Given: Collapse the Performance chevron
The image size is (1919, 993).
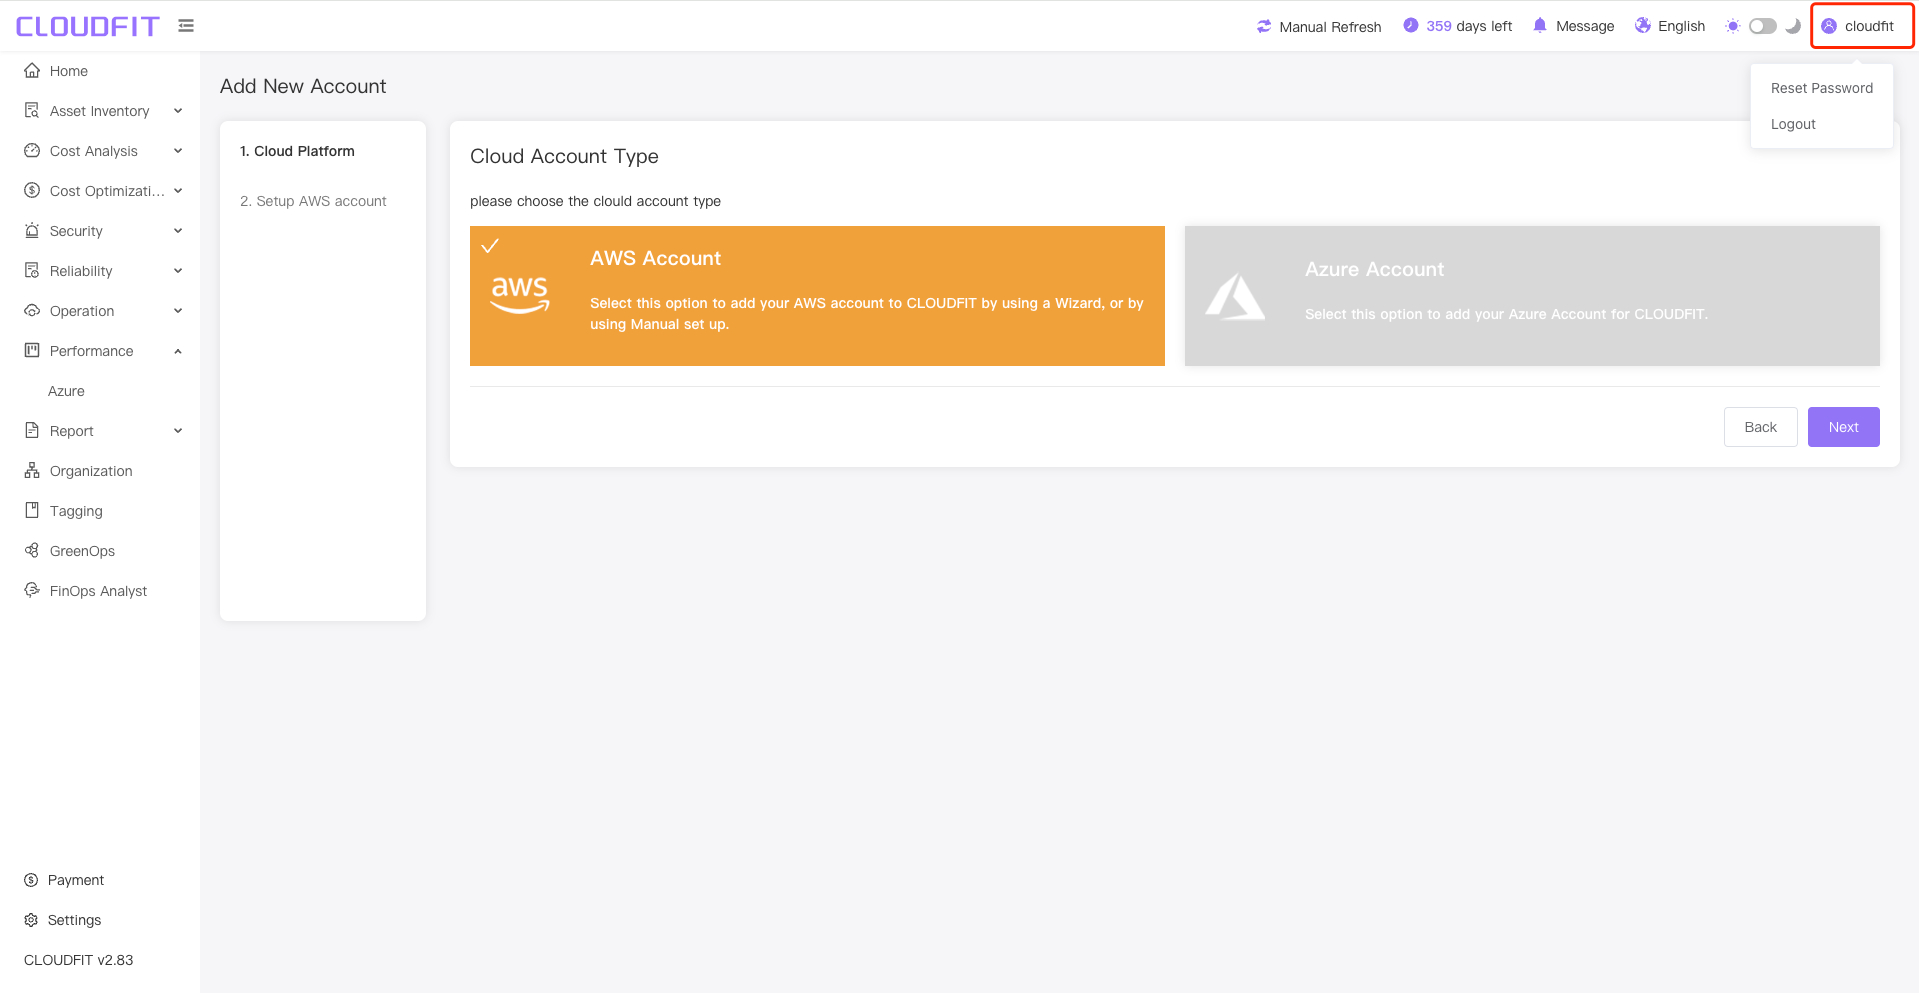Looking at the screenshot, I should coord(178,351).
